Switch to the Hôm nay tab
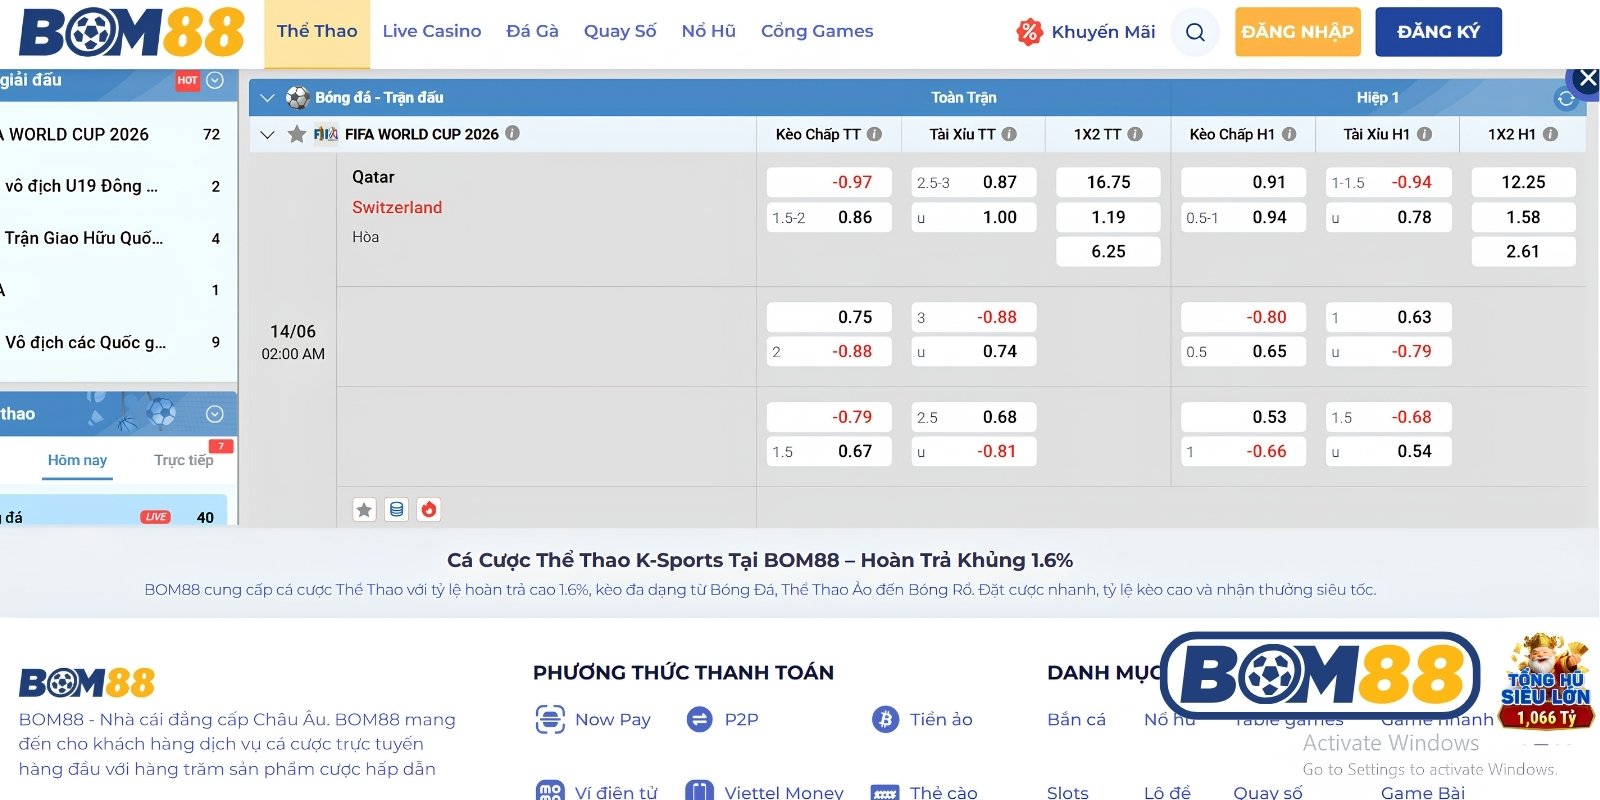This screenshot has height=800, width=1600. [x=77, y=460]
